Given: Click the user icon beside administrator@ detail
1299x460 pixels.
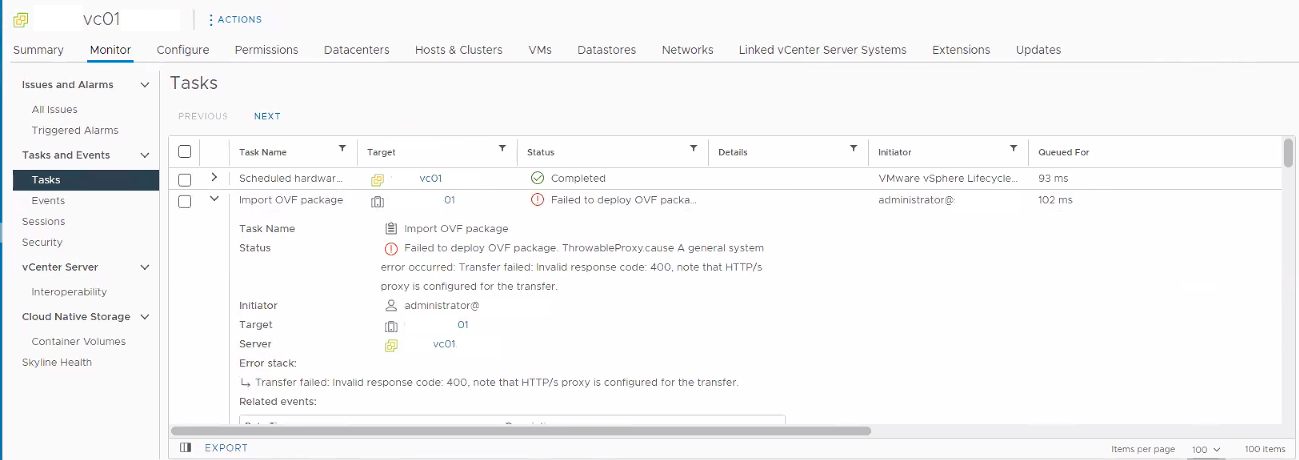Looking at the screenshot, I should (x=391, y=306).
